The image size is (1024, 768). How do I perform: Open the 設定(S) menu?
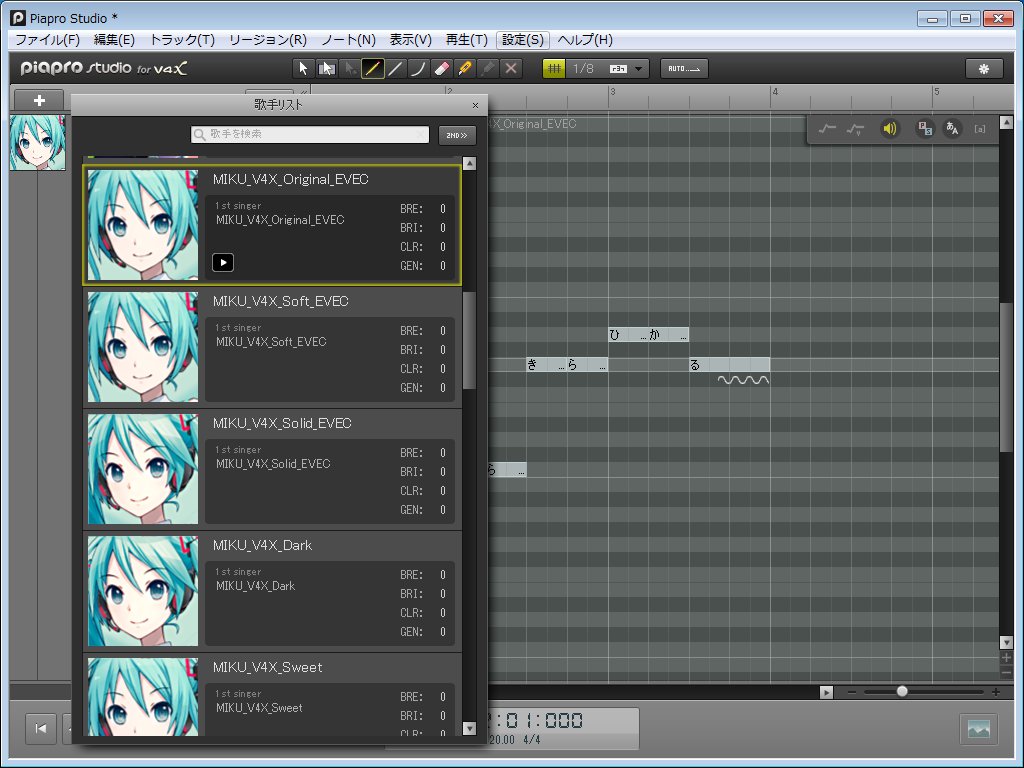[523, 40]
